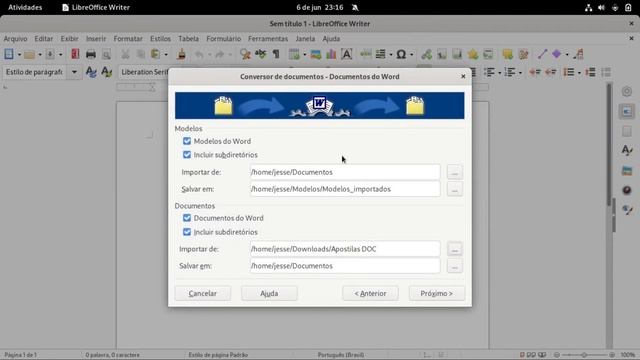Click the purple Basic Shapes diamond icon

click(x=557, y=54)
